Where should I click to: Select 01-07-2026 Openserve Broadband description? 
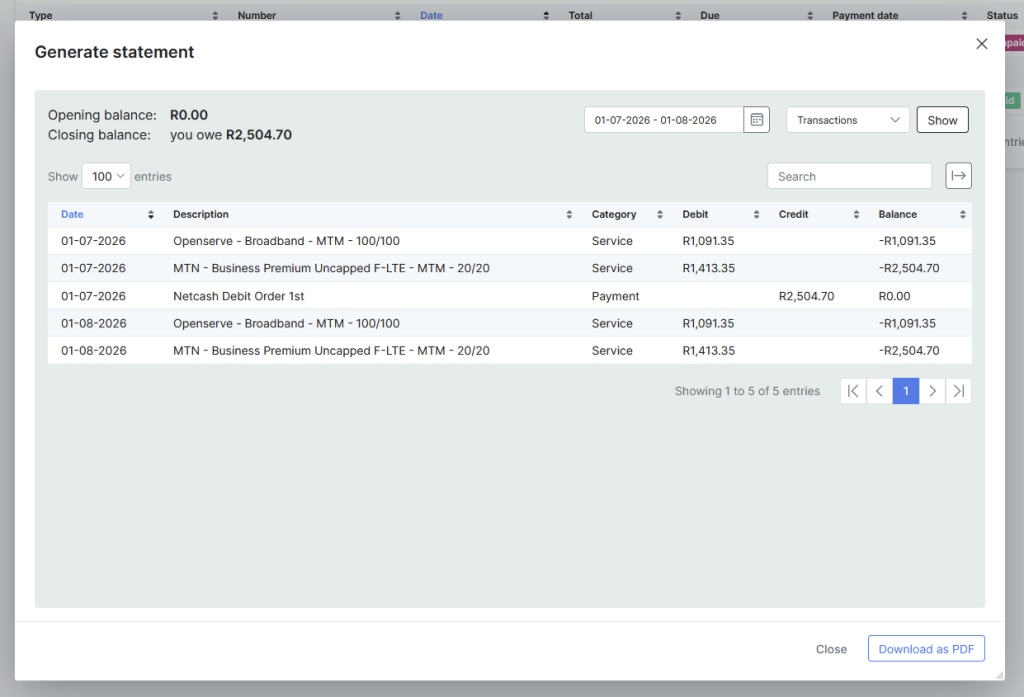tap(286, 241)
